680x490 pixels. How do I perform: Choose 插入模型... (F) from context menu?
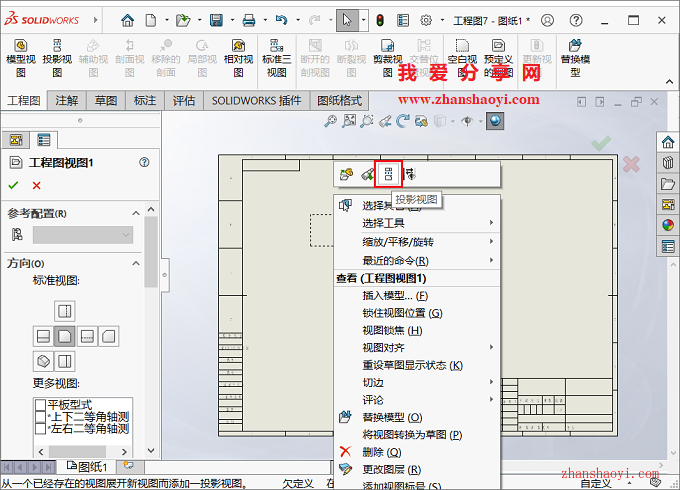point(417,295)
